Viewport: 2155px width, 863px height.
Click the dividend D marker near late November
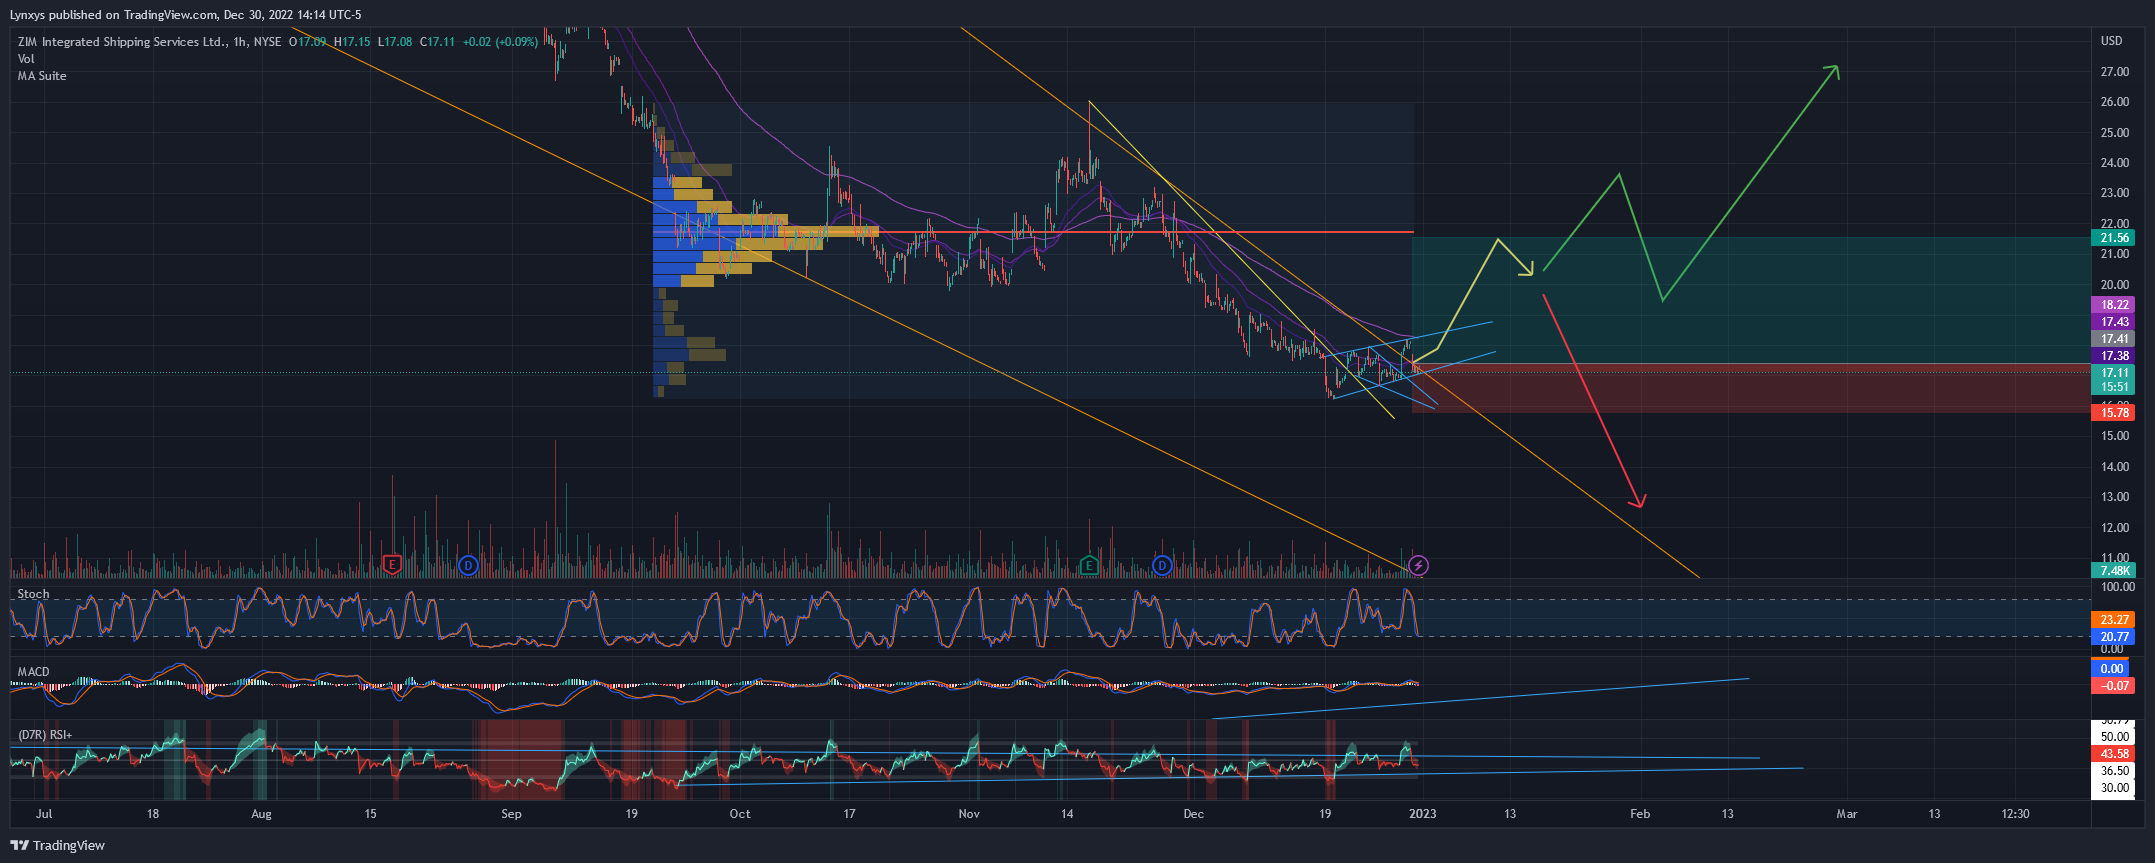click(x=1162, y=565)
